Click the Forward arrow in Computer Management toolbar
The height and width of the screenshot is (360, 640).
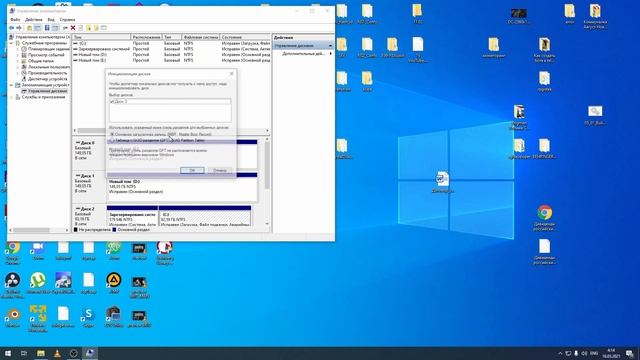tap(19, 28)
